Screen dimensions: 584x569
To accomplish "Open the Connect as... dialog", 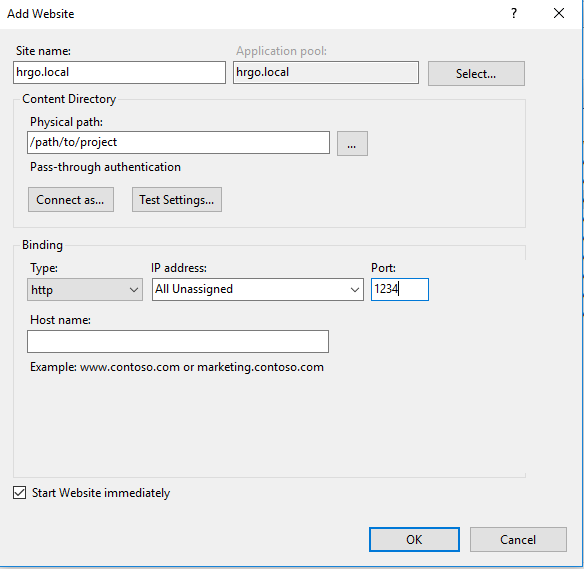I will point(71,200).
